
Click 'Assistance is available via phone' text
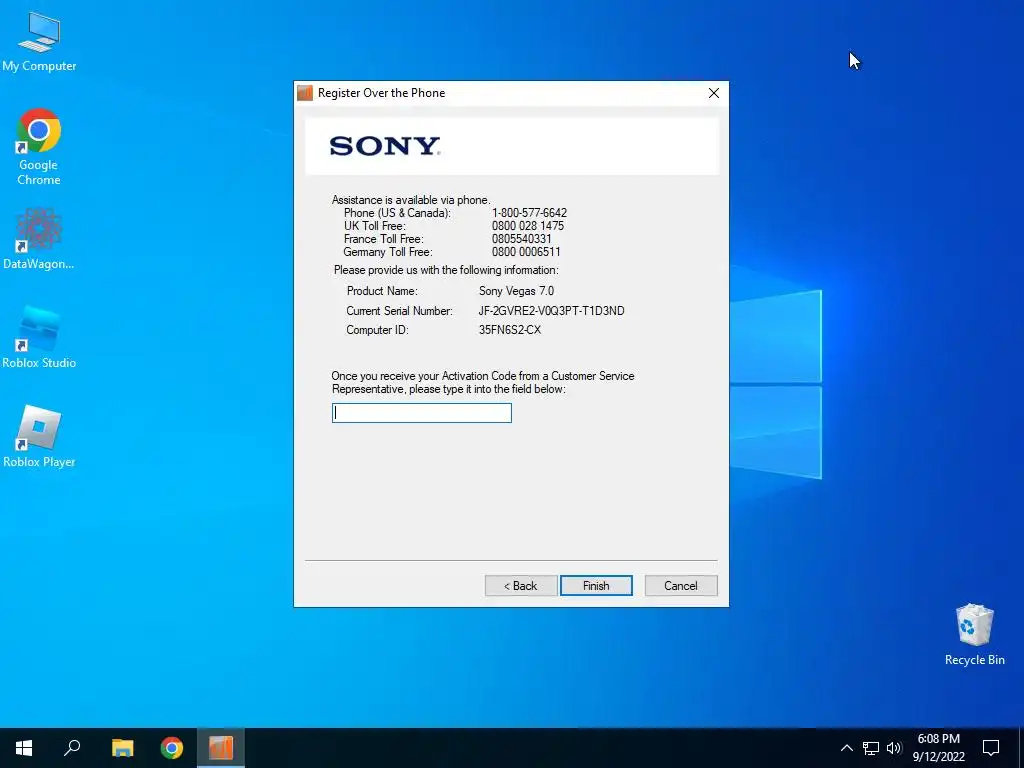411,200
